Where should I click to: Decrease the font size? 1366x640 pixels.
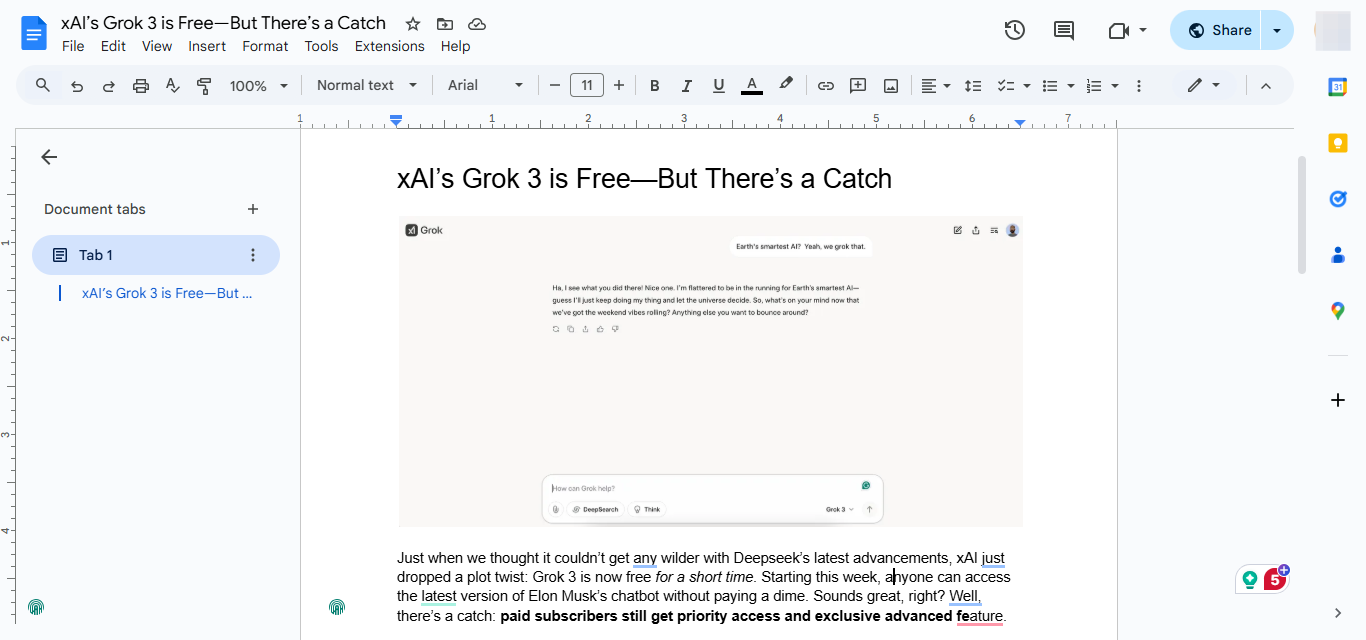pyautogui.click(x=555, y=86)
